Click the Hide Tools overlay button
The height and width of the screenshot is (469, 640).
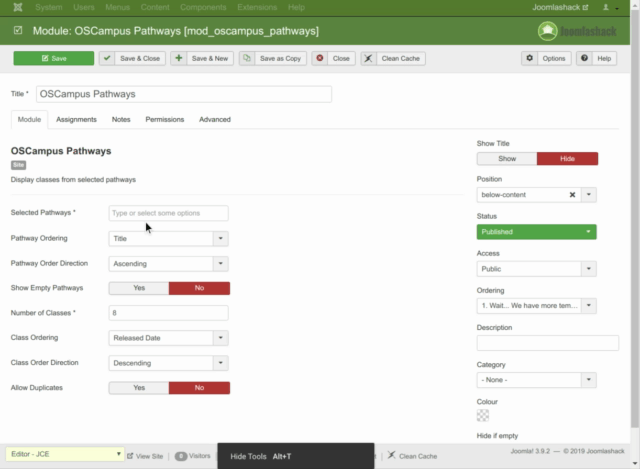pyautogui.click(x=296, y=456)
